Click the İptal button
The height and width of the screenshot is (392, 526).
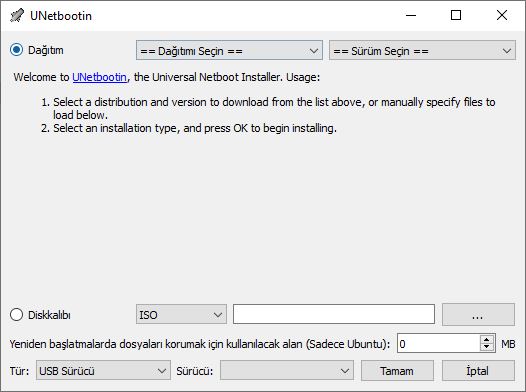(x=478, y=371)
